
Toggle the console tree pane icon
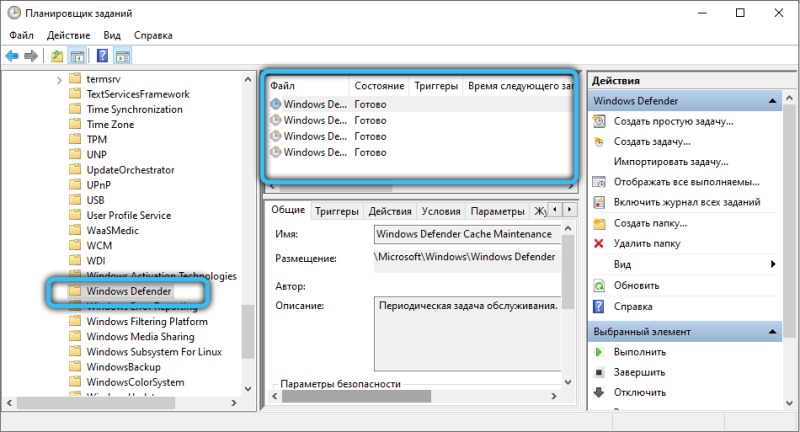77,56
